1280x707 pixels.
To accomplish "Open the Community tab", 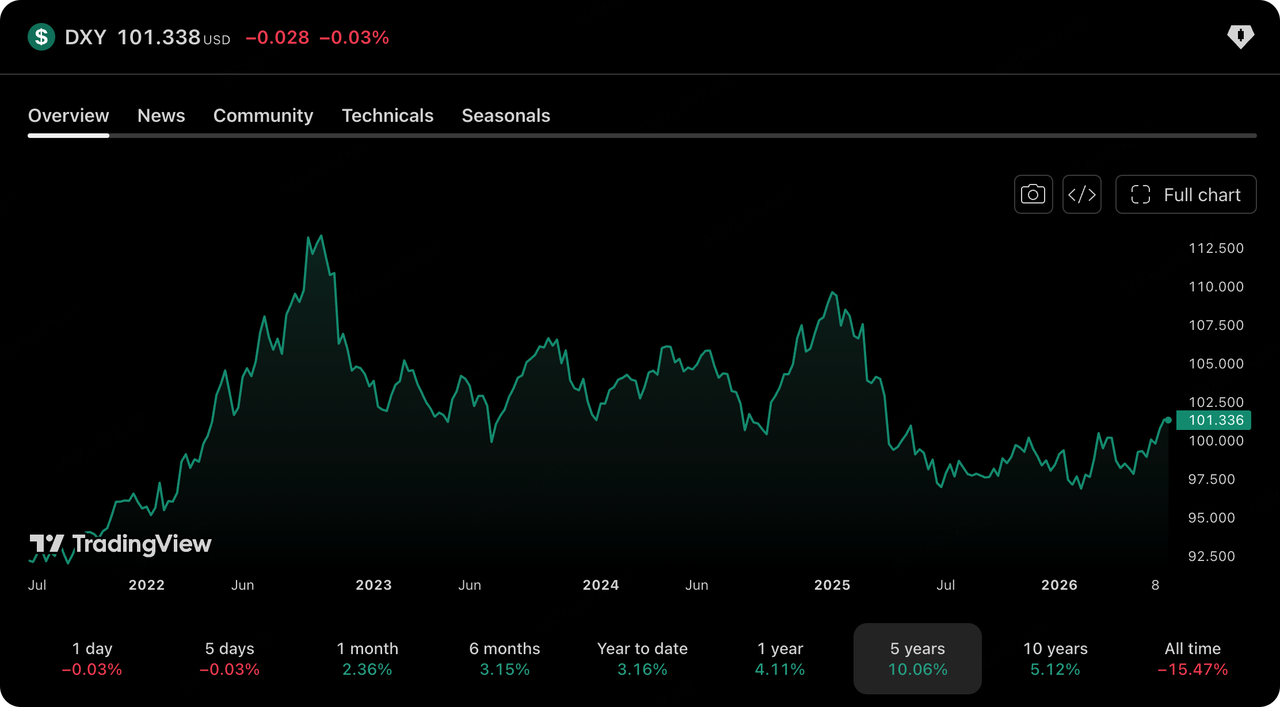I will tap(263, 116).
